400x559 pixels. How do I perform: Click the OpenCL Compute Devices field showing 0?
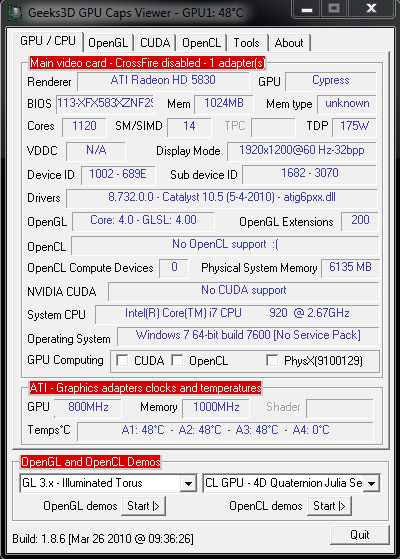[x=174, y=268]
